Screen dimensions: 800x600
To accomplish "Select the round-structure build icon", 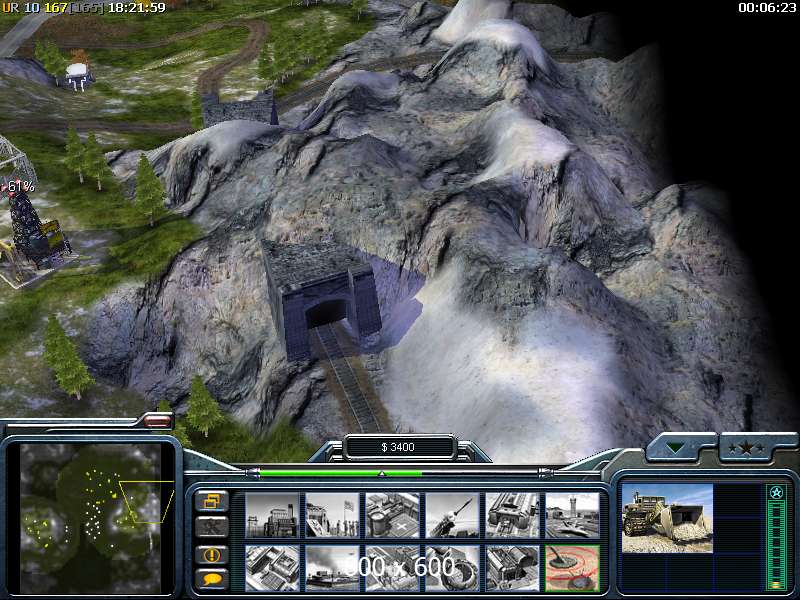I will (x=453, y=568).
